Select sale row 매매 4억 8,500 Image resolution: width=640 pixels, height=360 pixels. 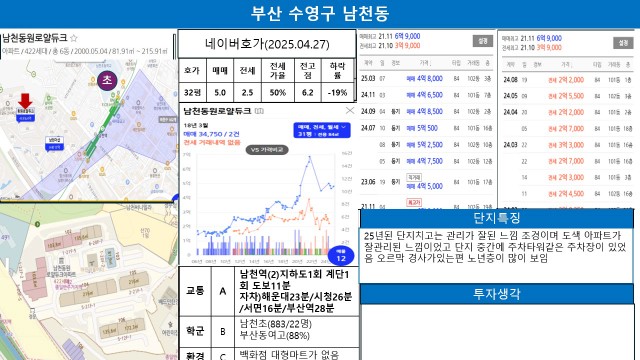(x=427, y=111)
